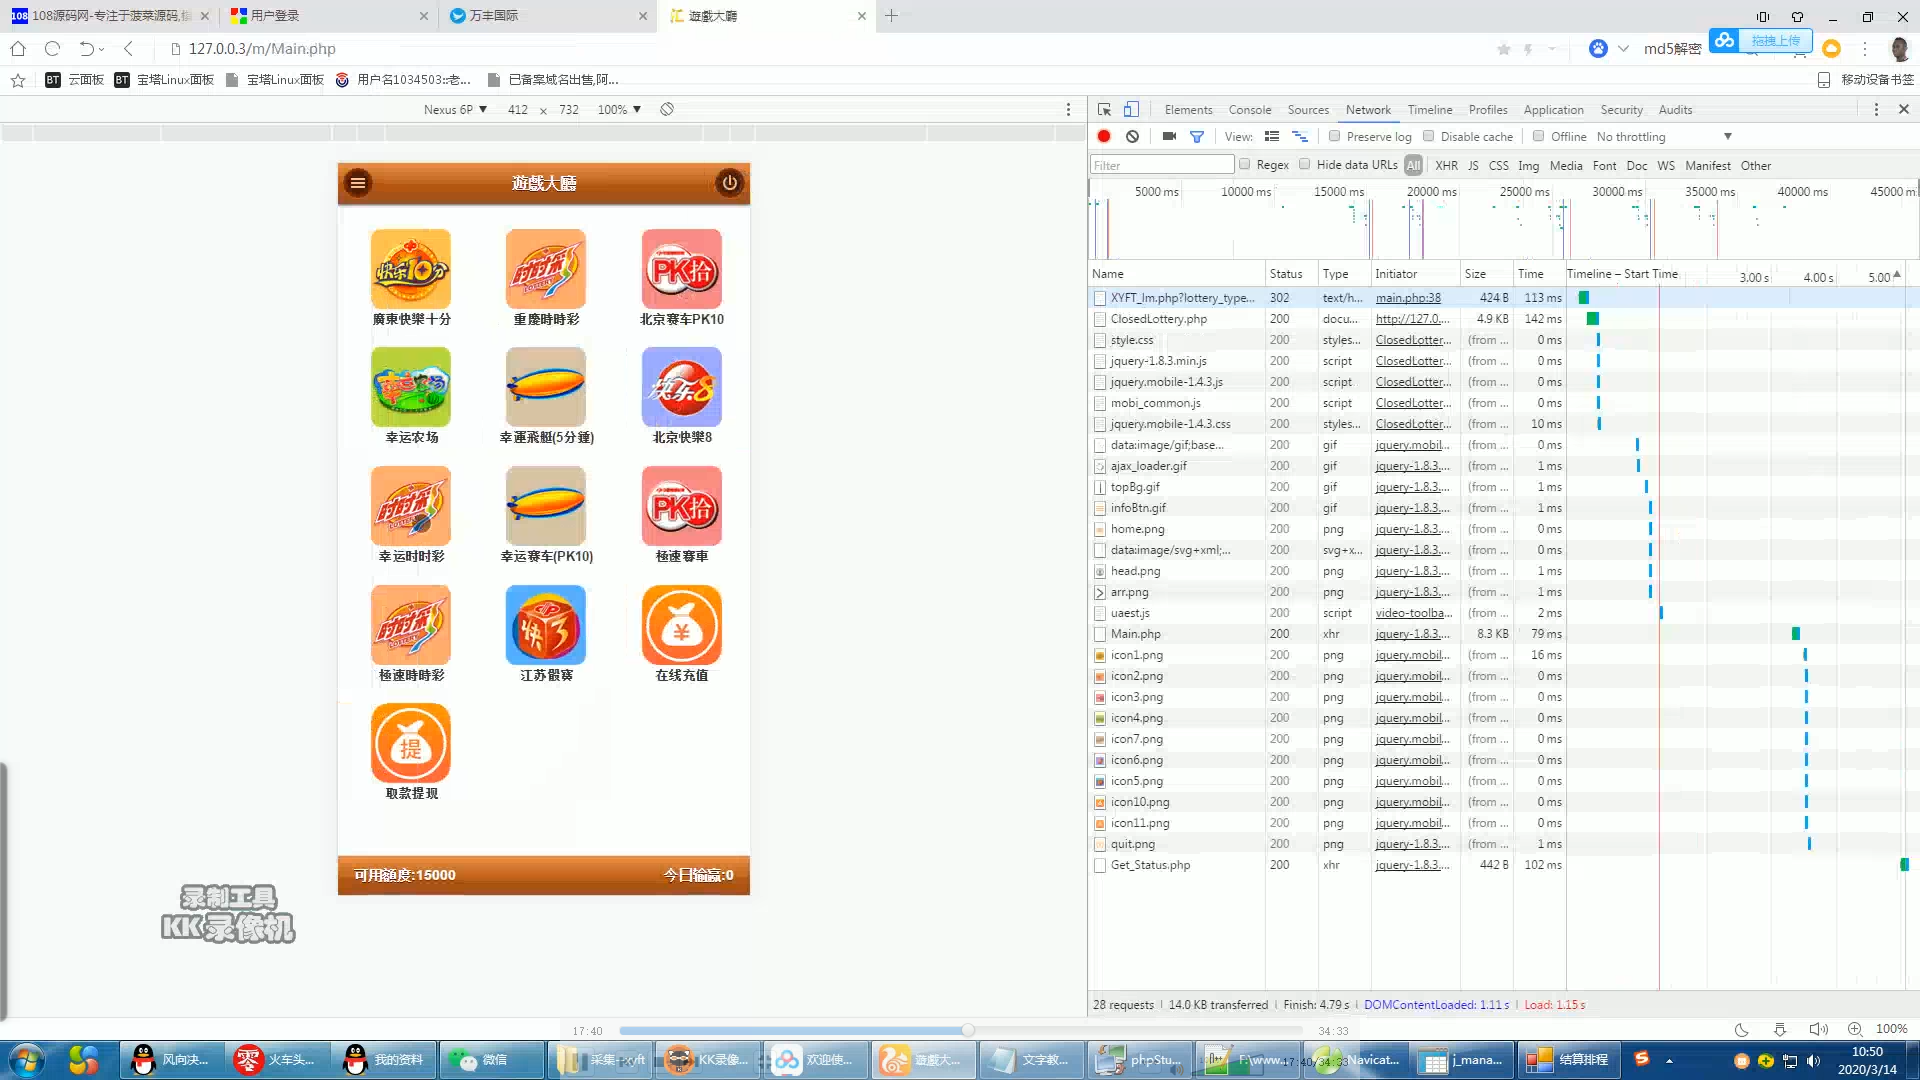Clear the network log with the clear icon
This screenshot has width=1920, height=1080.
click(x=1132, y=137)
